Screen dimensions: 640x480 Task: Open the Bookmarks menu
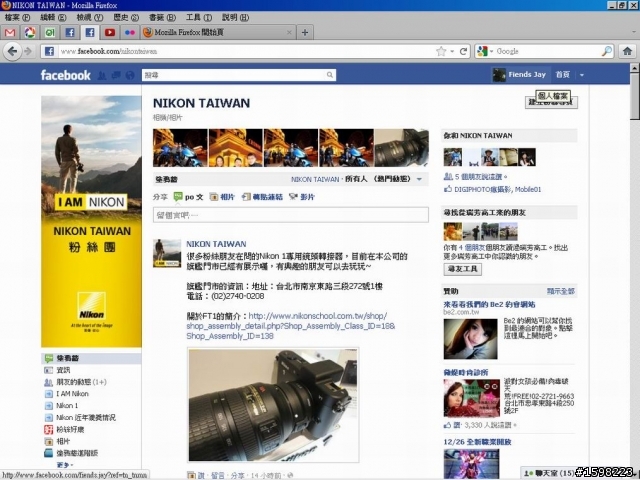click(162, 18)
